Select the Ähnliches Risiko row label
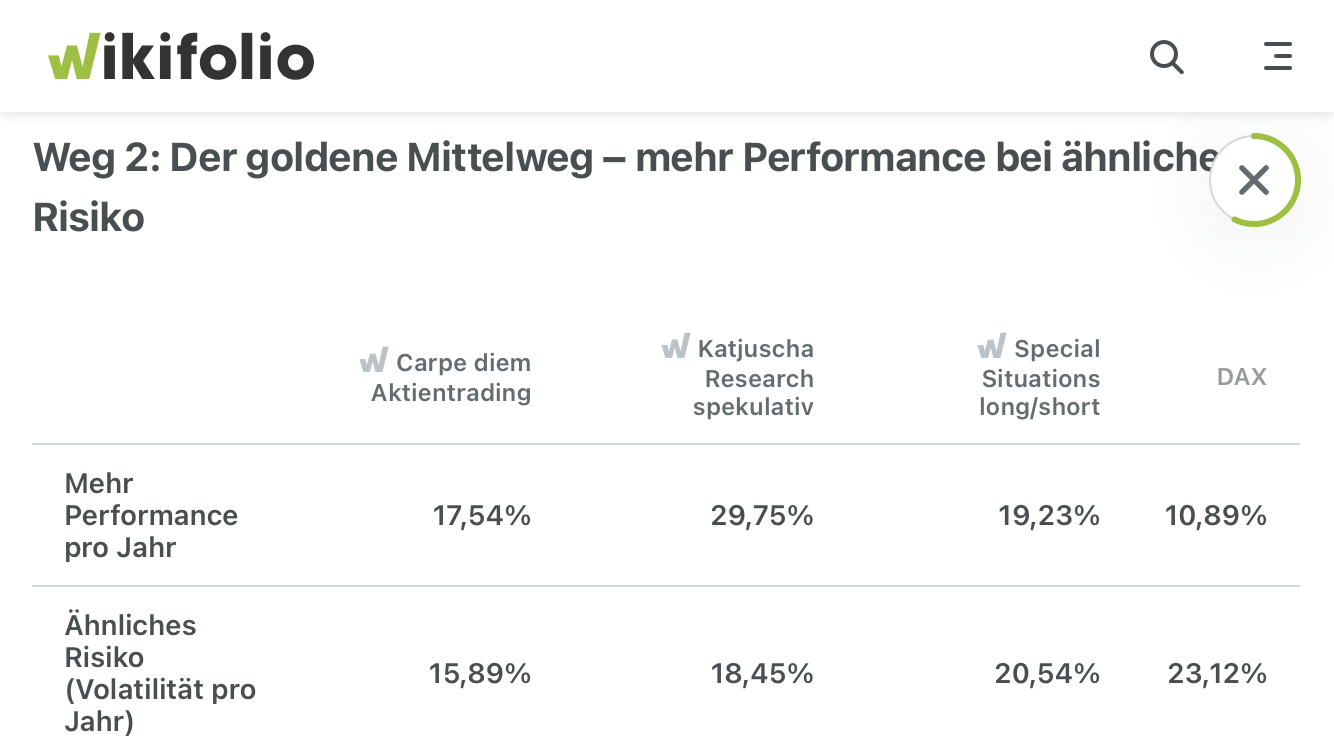The image size is (1334, 750). (160, 673)
